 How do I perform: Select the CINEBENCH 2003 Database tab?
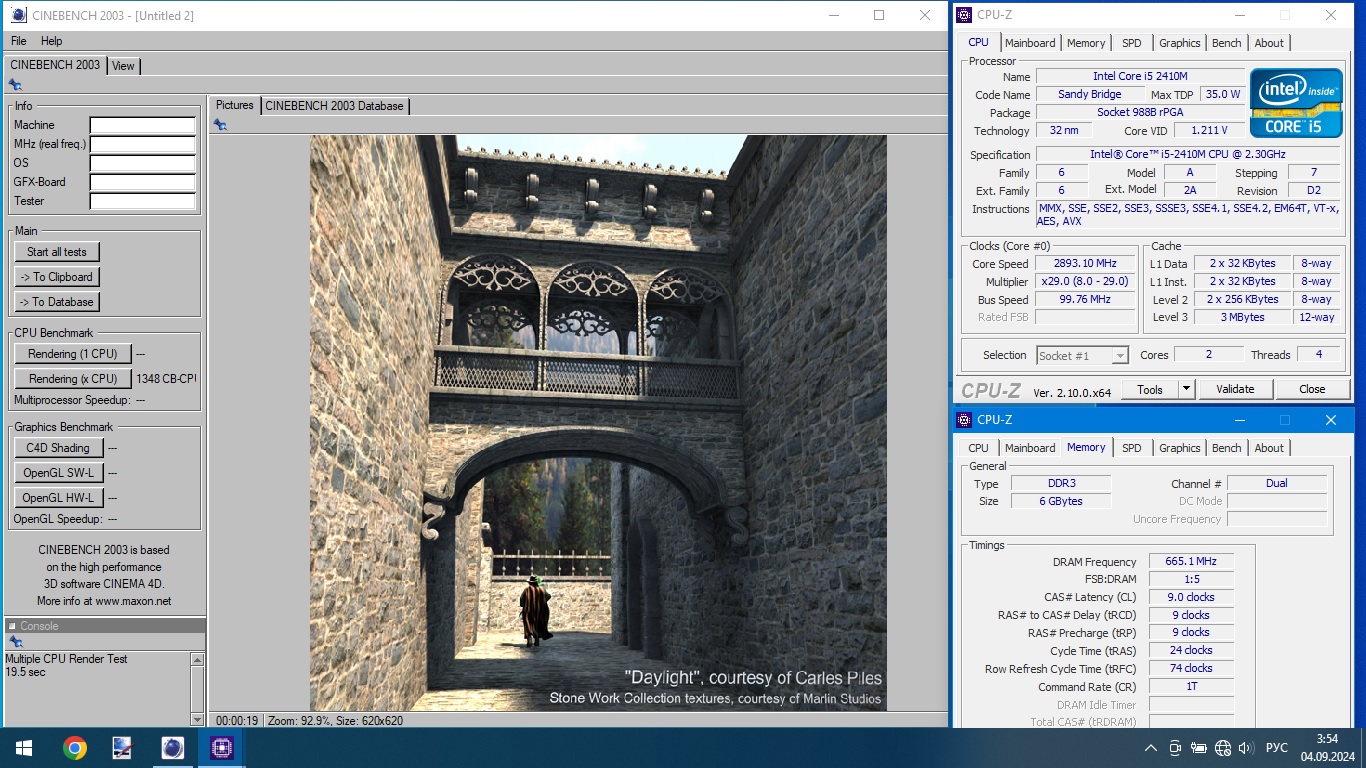[x=334, y=106]
